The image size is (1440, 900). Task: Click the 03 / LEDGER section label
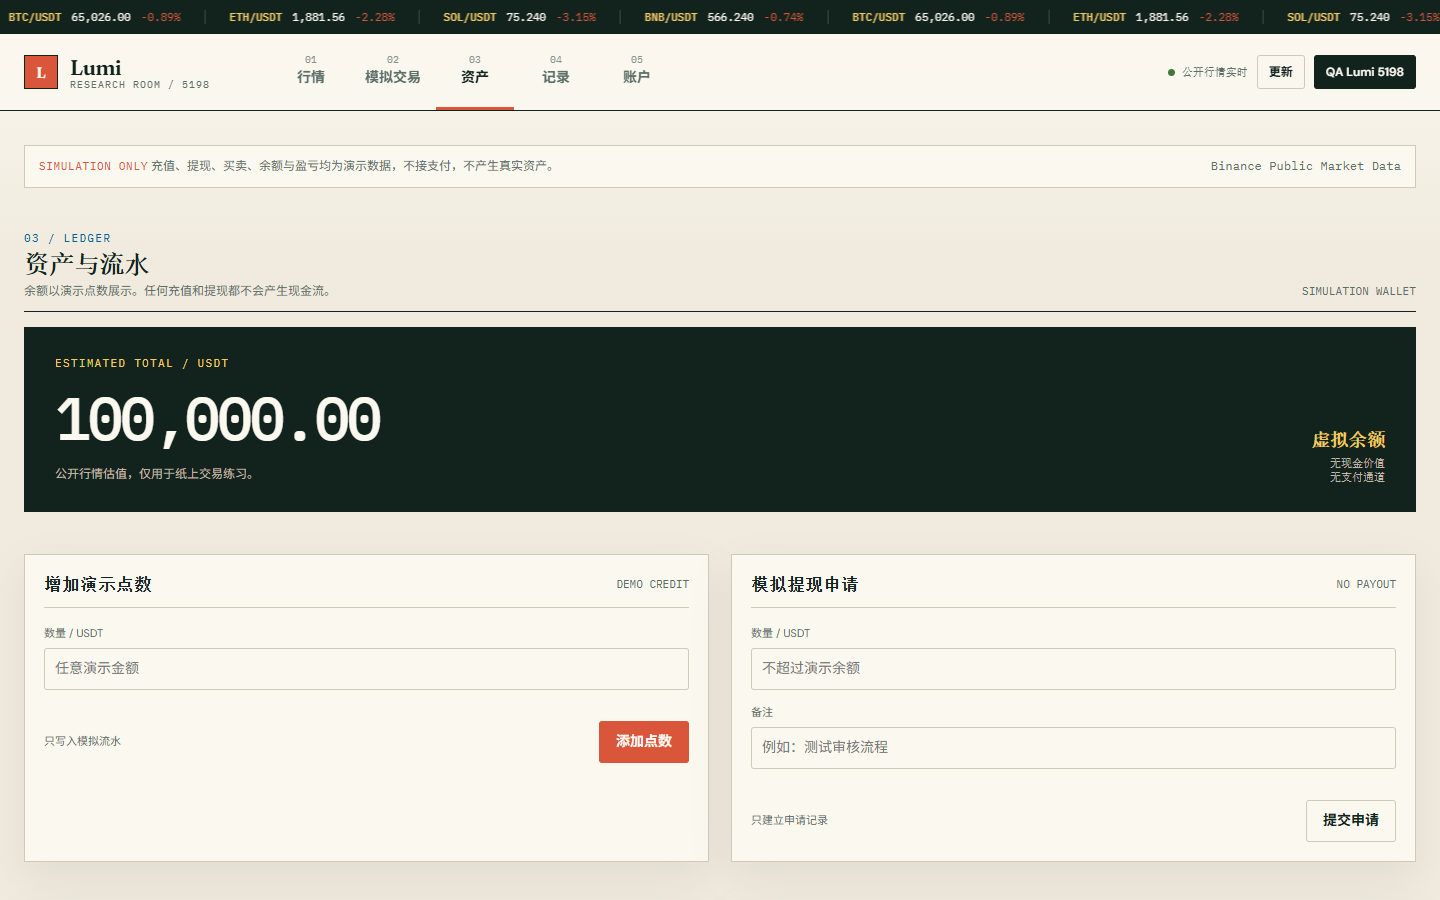tap(67, 238)
